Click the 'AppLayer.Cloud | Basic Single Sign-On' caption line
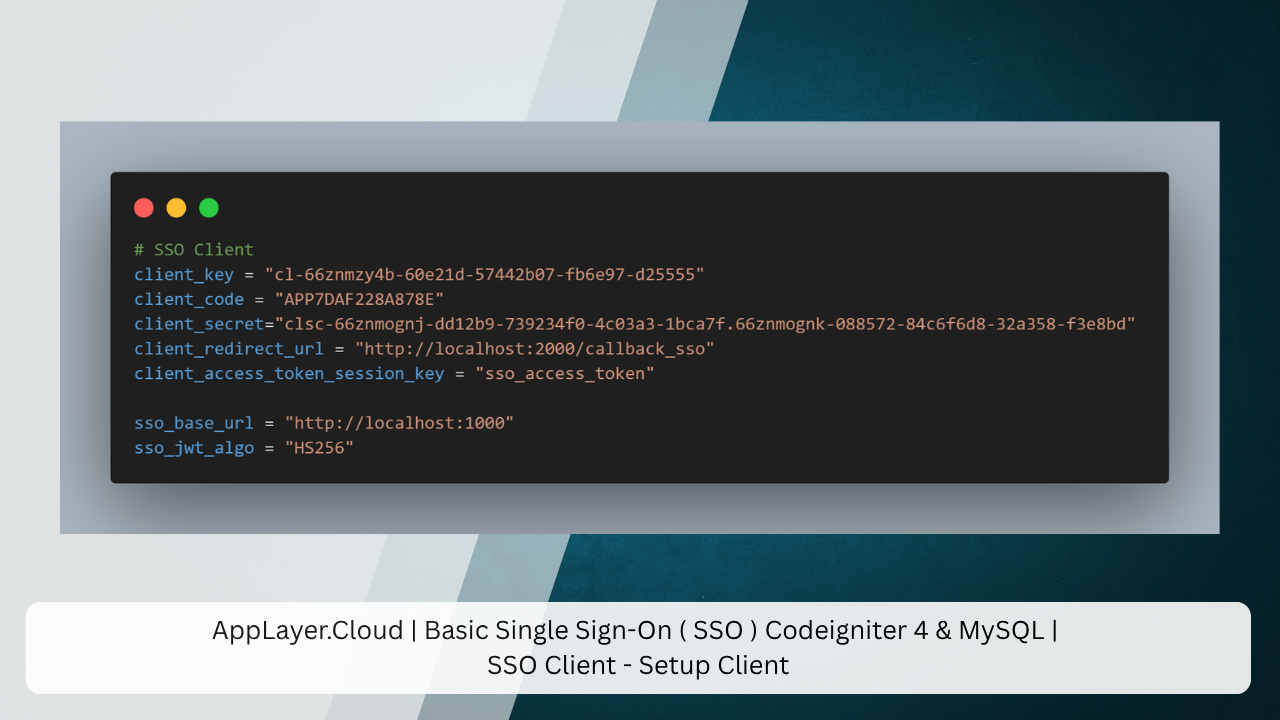 coord(635,631)
